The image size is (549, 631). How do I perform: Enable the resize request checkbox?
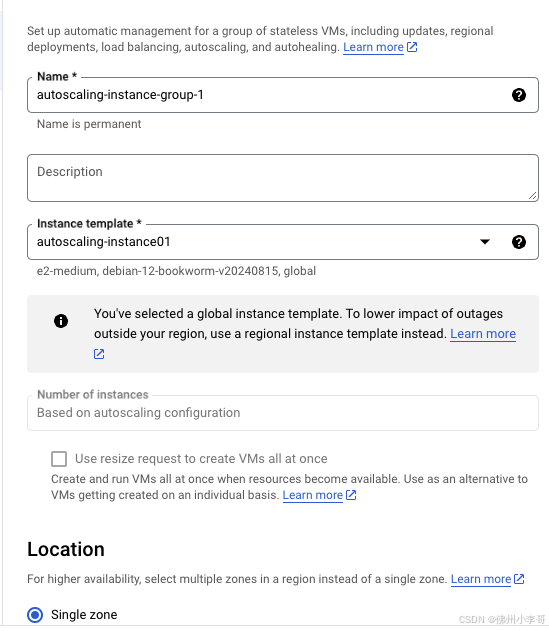point(59,459)
